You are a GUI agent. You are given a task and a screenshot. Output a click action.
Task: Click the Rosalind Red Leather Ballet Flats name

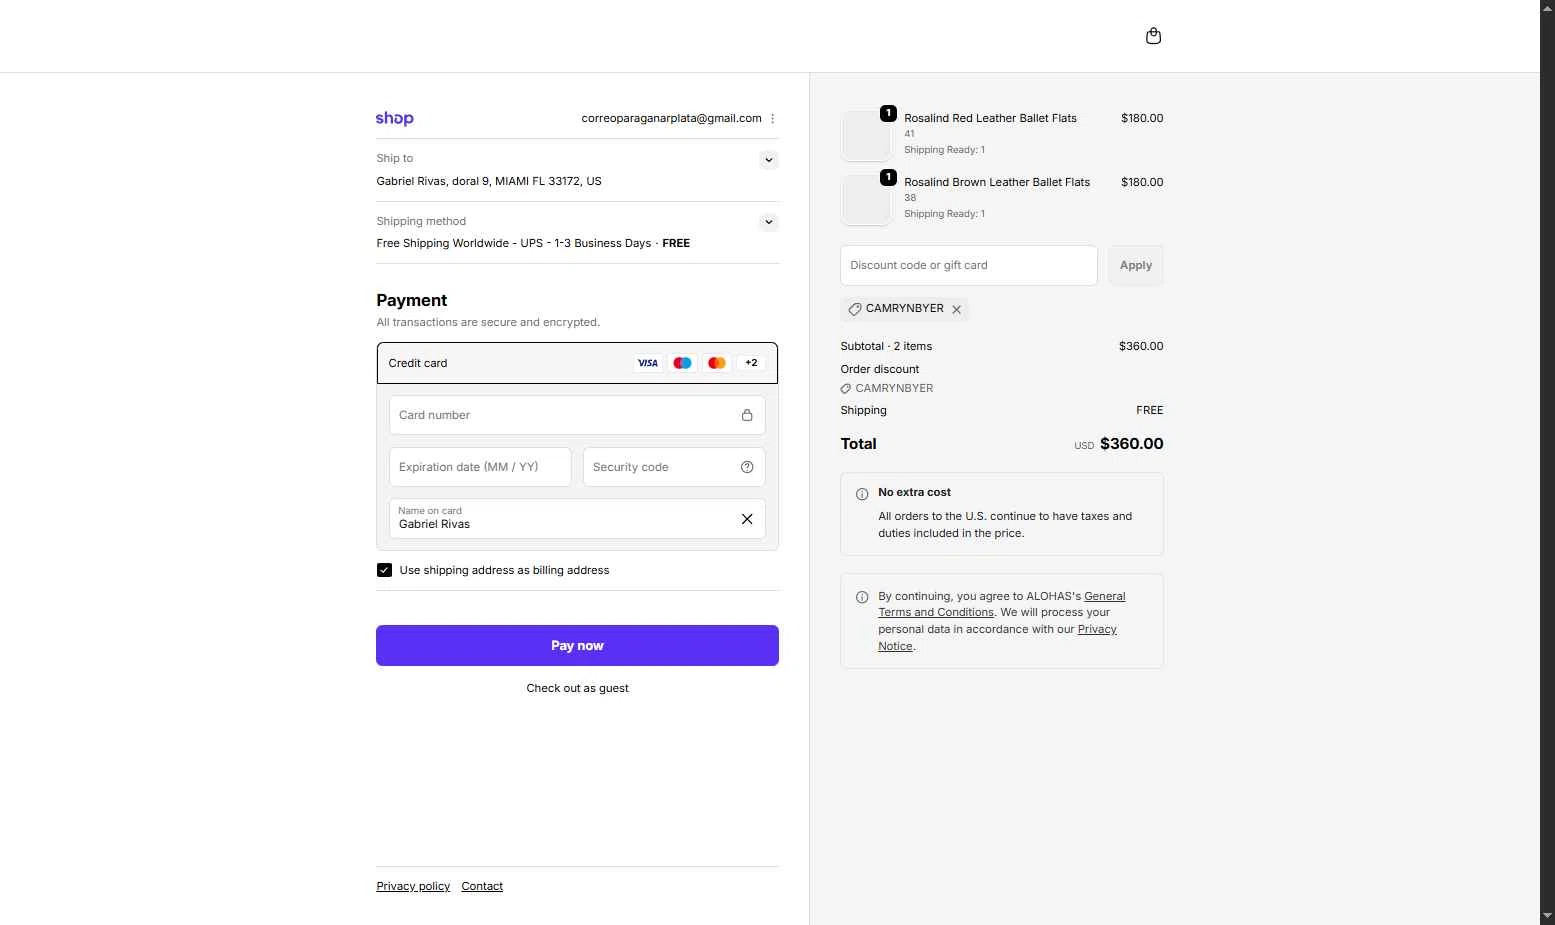990,118
